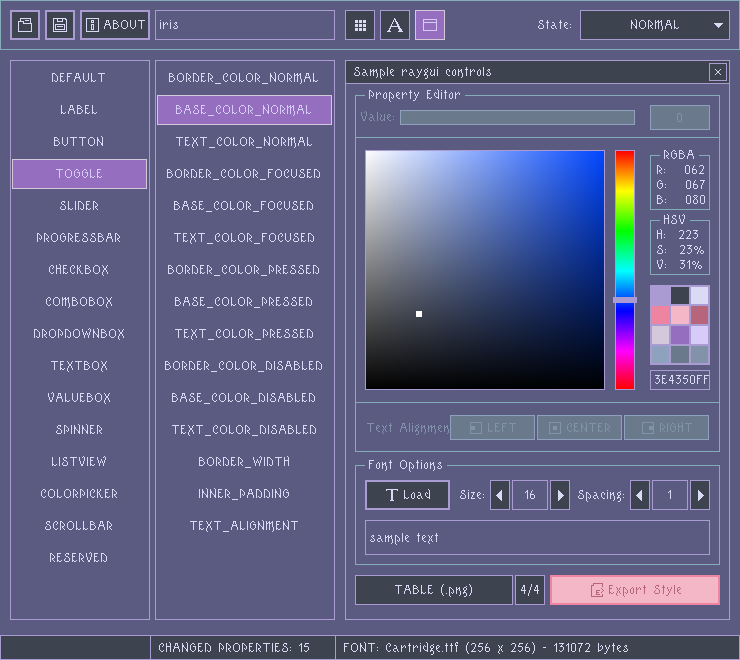Increase font spacing with right arrow
Image resolution: width=740 pixels, height=660 pixels.
click(700, 495)
